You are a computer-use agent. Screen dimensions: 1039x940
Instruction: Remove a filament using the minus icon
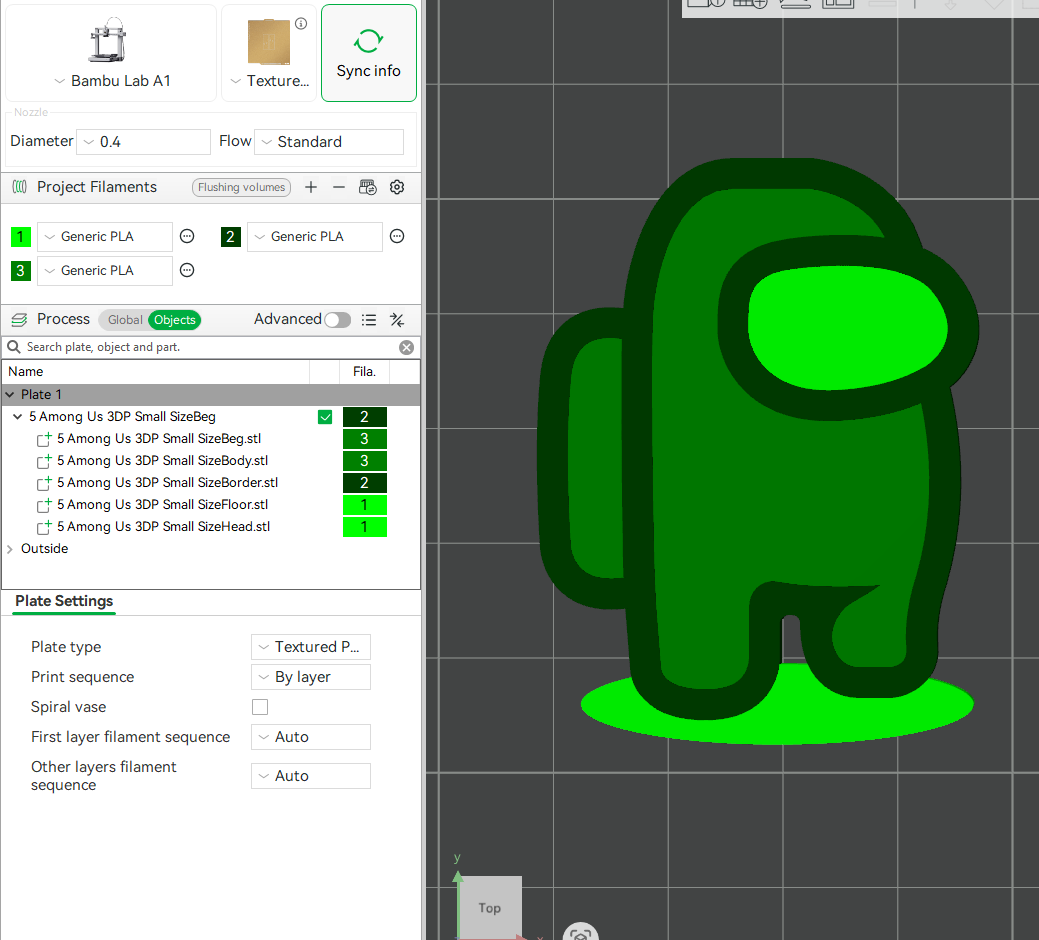[340, 187]
